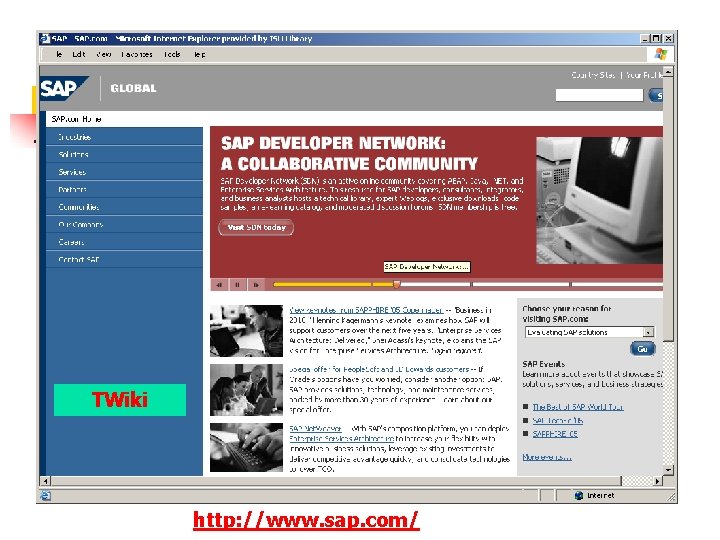Open the http://www.sap.com/ link

306,520
